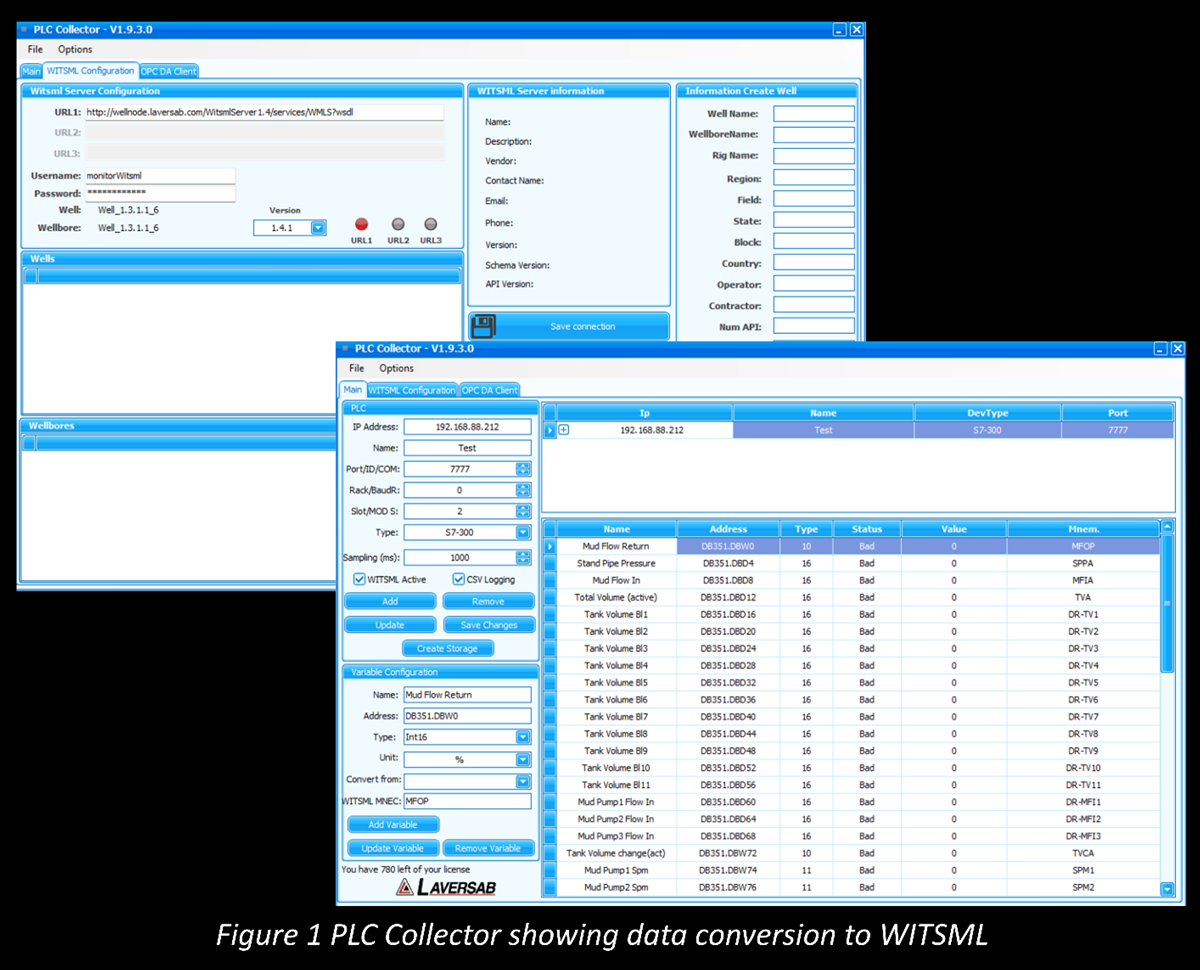Click the grey URL3 status indicator
Viewport: 1200px width, 970px height.
431,225
